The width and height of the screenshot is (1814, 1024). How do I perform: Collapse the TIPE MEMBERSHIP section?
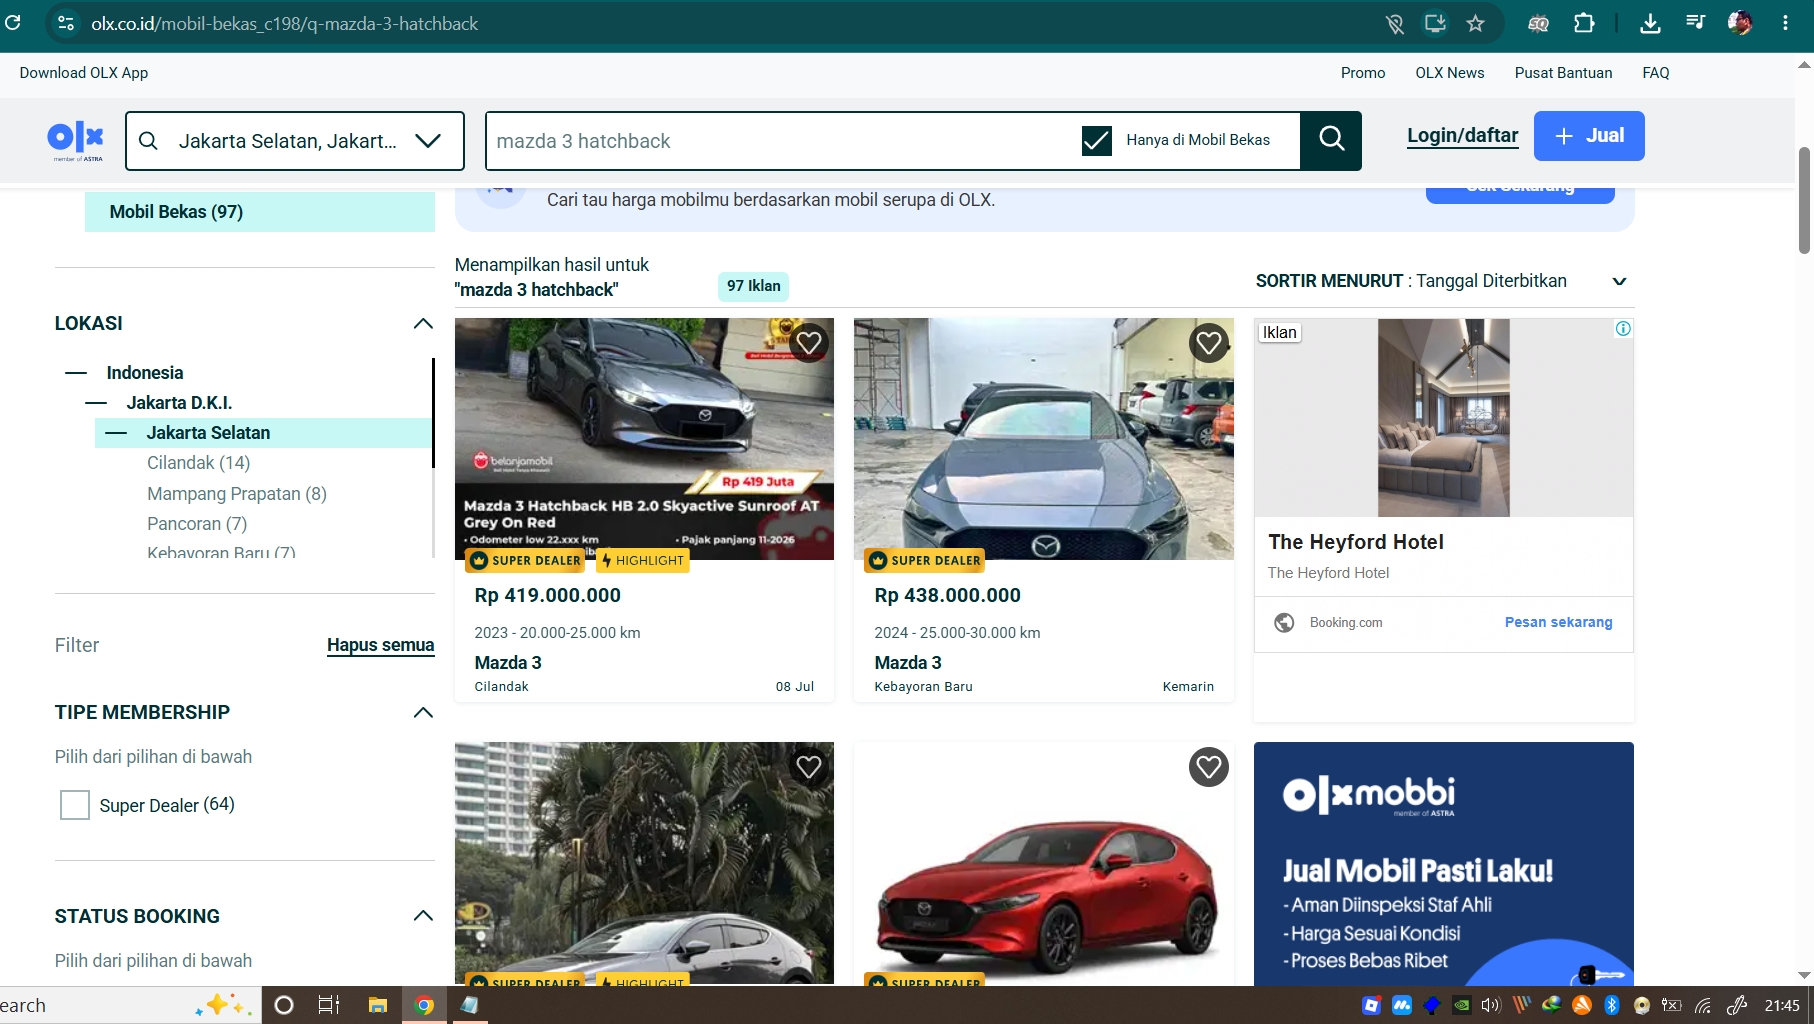tap(423, 712)
